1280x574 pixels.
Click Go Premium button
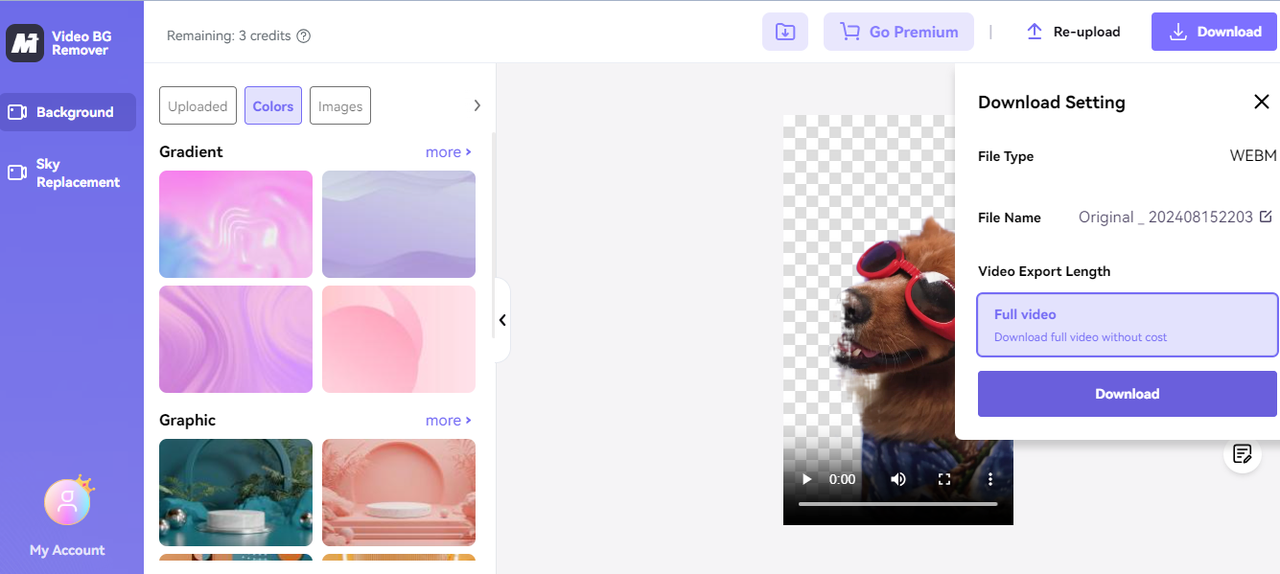point(899,32)
